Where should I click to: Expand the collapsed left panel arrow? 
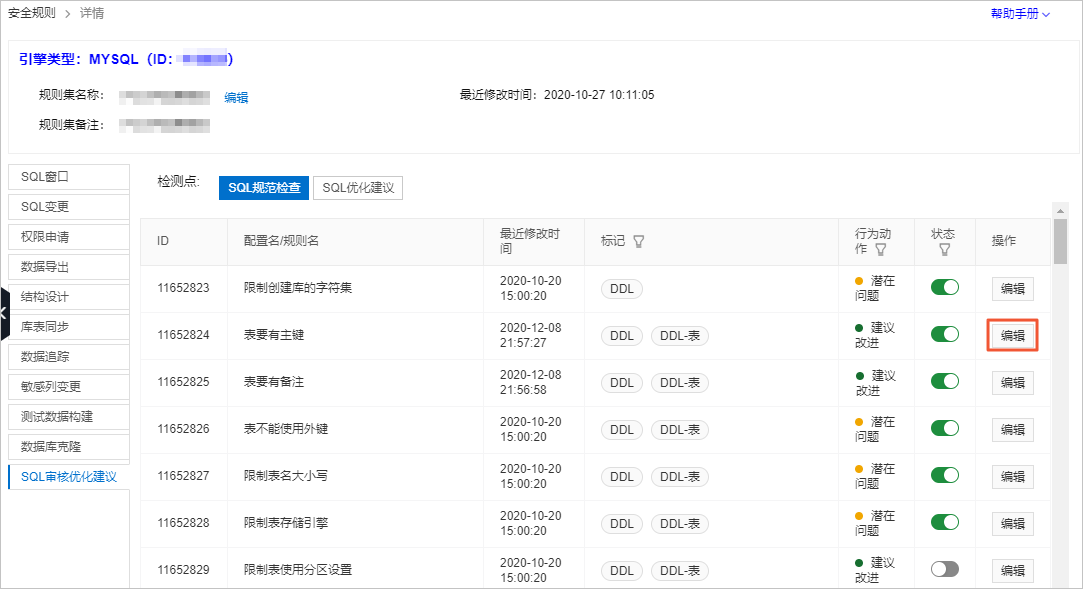[4, 313]
